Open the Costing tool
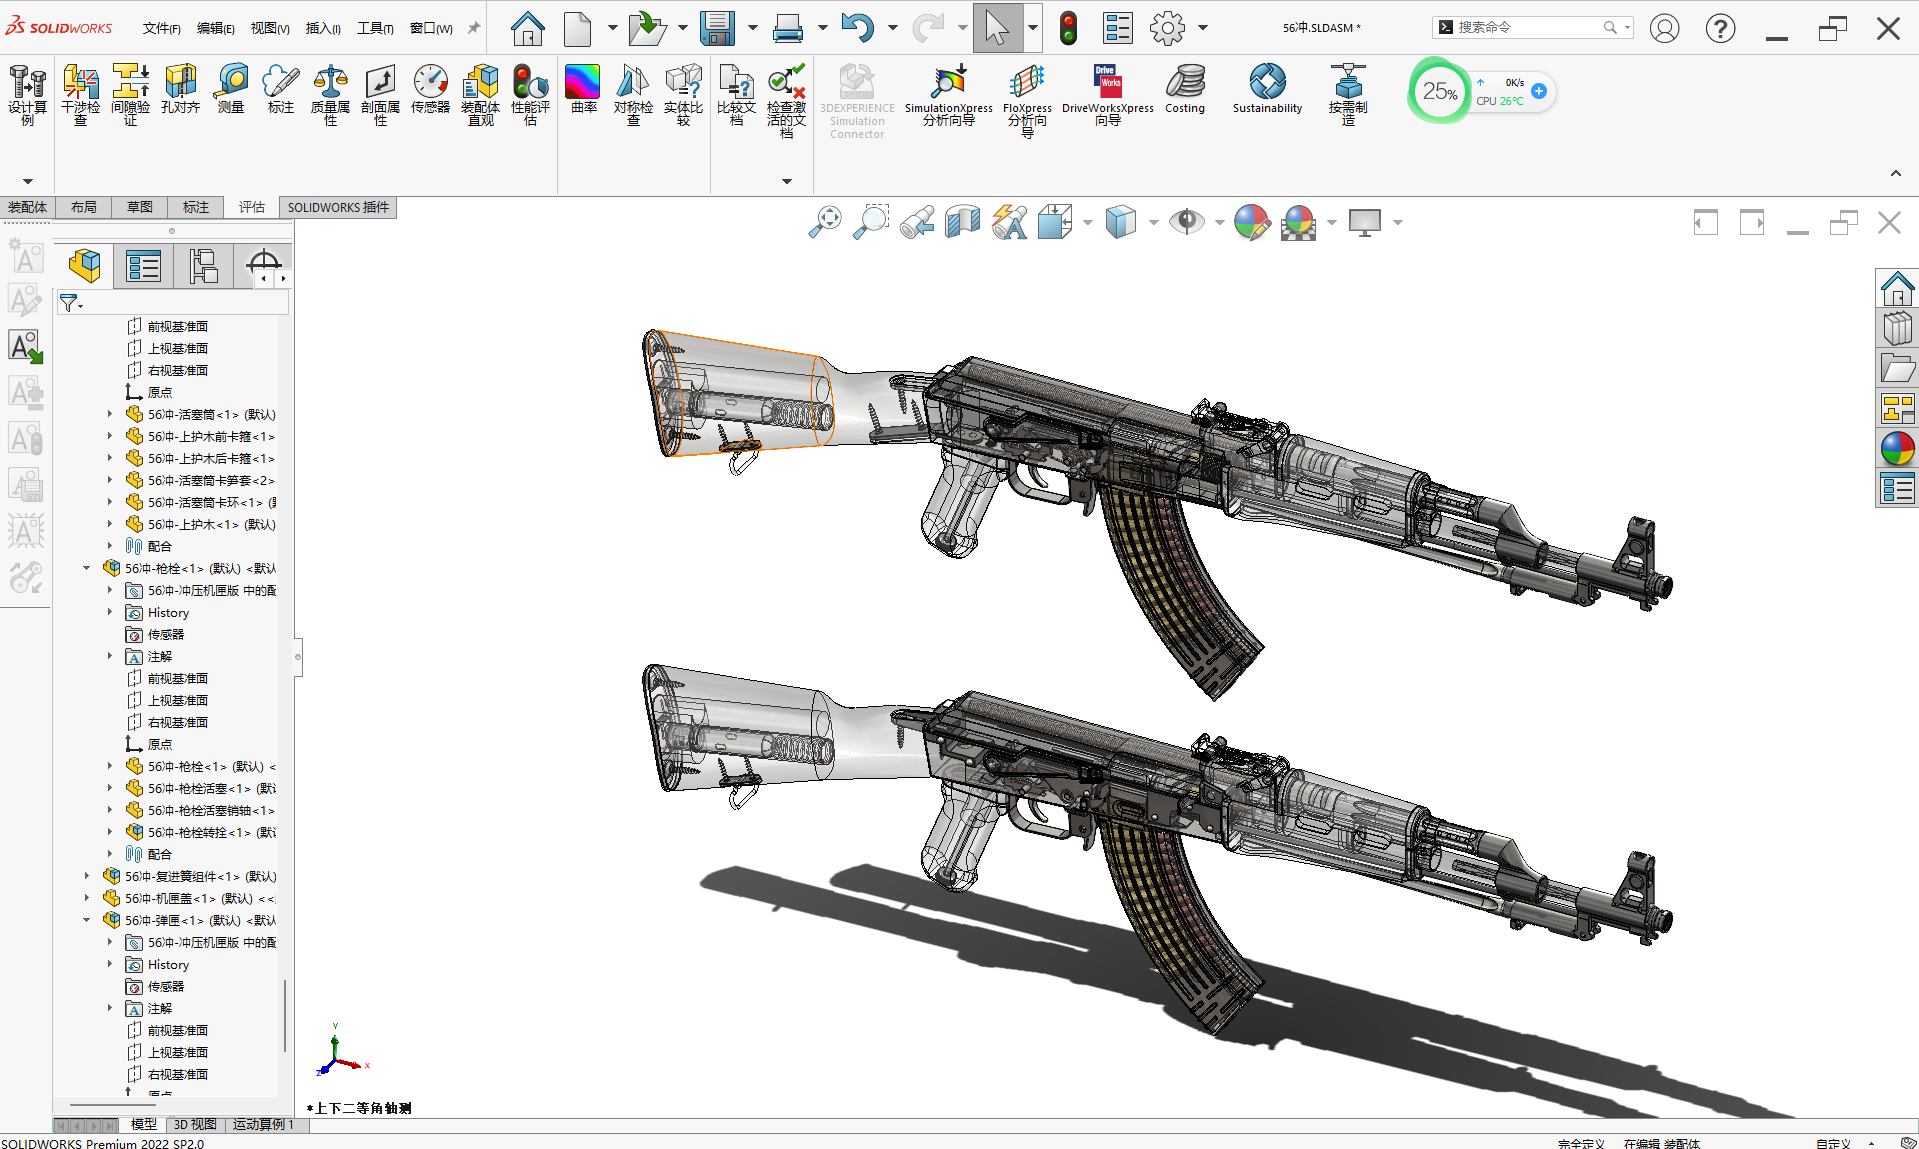Image resolution: width=1919 pixels, height=1149 pixels. (1185, 89)
